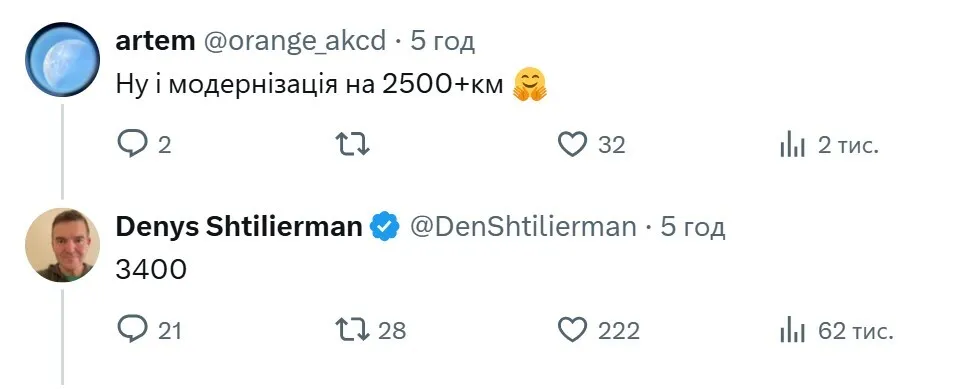
Task: Reply to Denys Shtilierman's 3400 tweet
Action: click(131, 330)
